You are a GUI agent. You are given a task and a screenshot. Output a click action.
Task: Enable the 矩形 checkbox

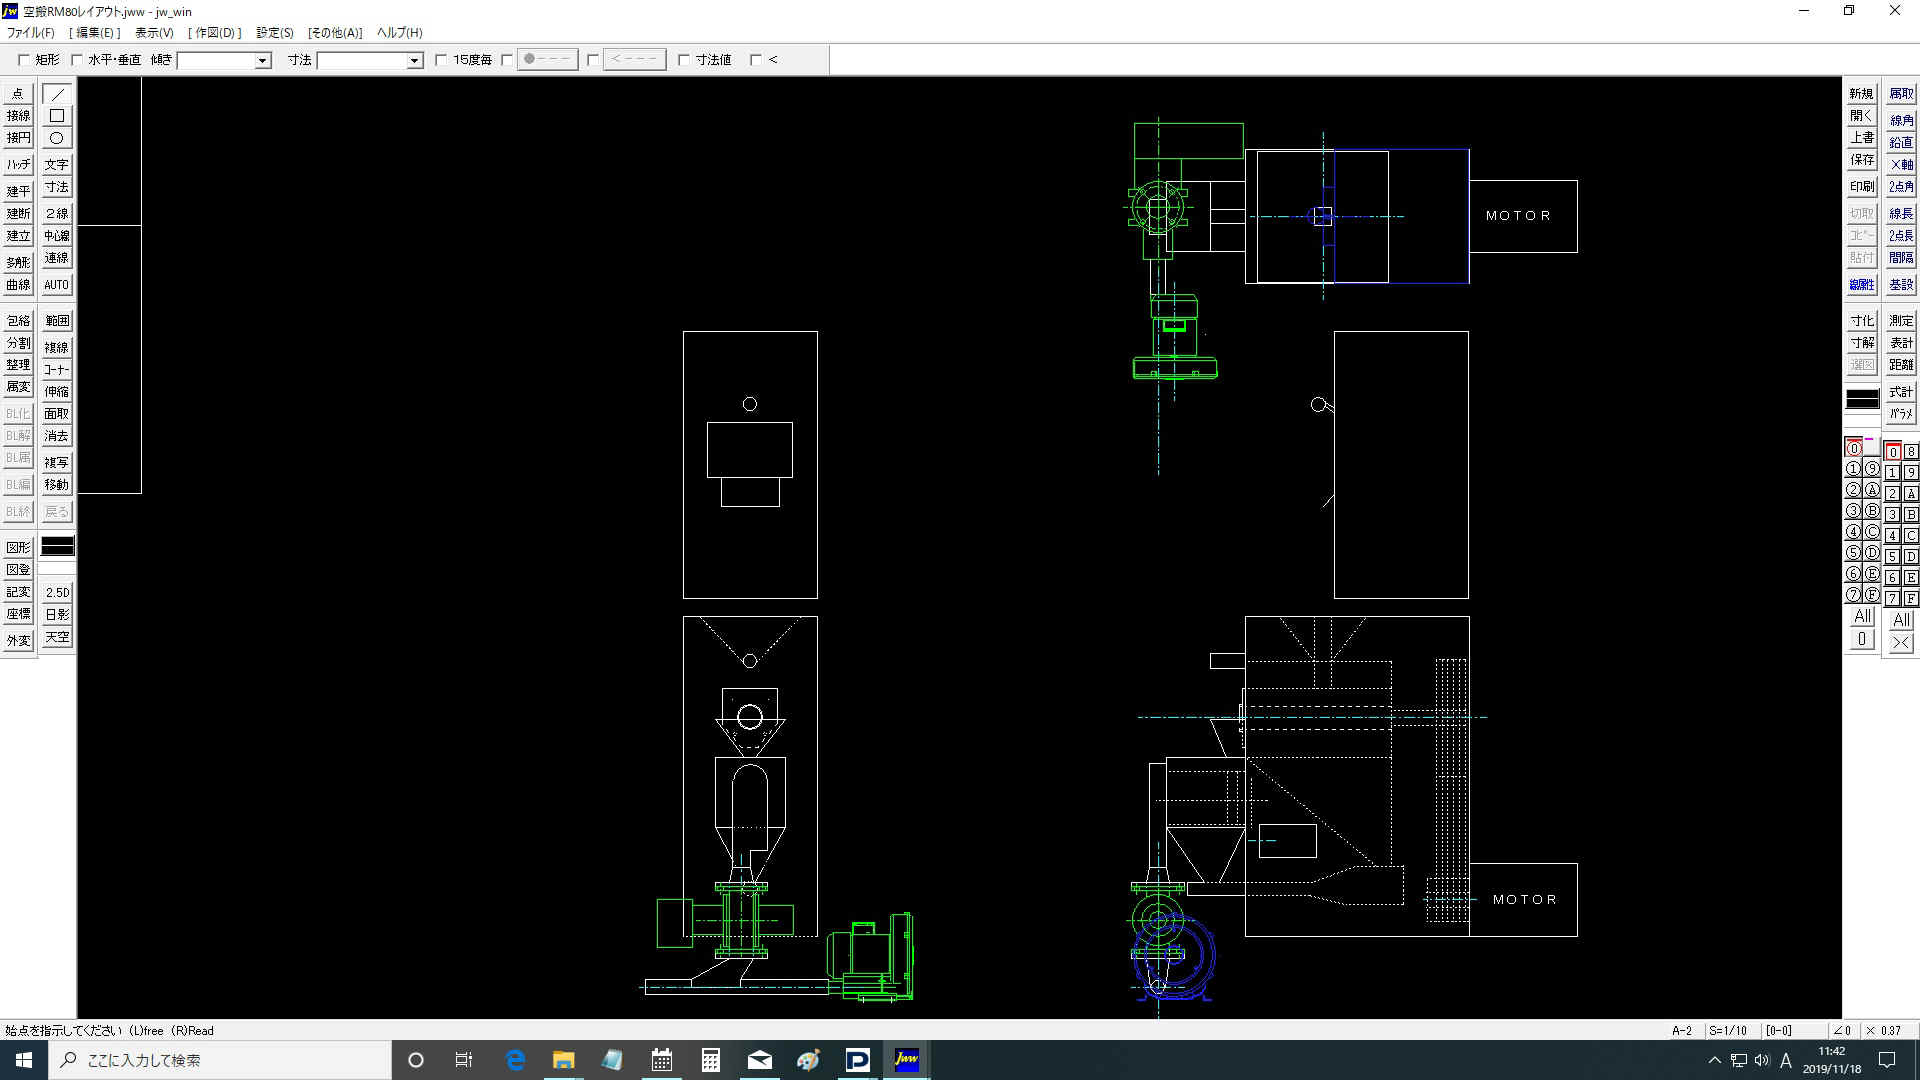click(24, 60)
